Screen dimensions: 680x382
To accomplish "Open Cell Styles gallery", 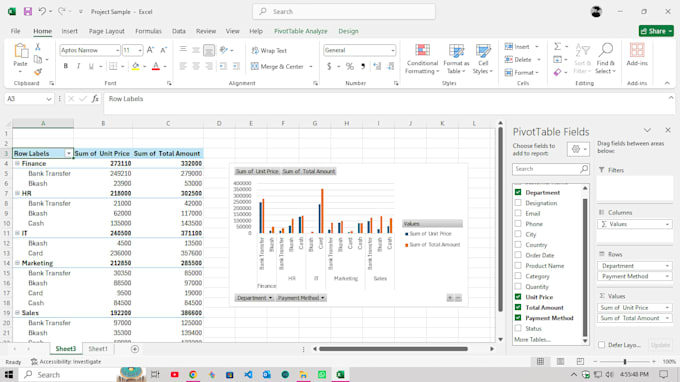I will [482, 59].
